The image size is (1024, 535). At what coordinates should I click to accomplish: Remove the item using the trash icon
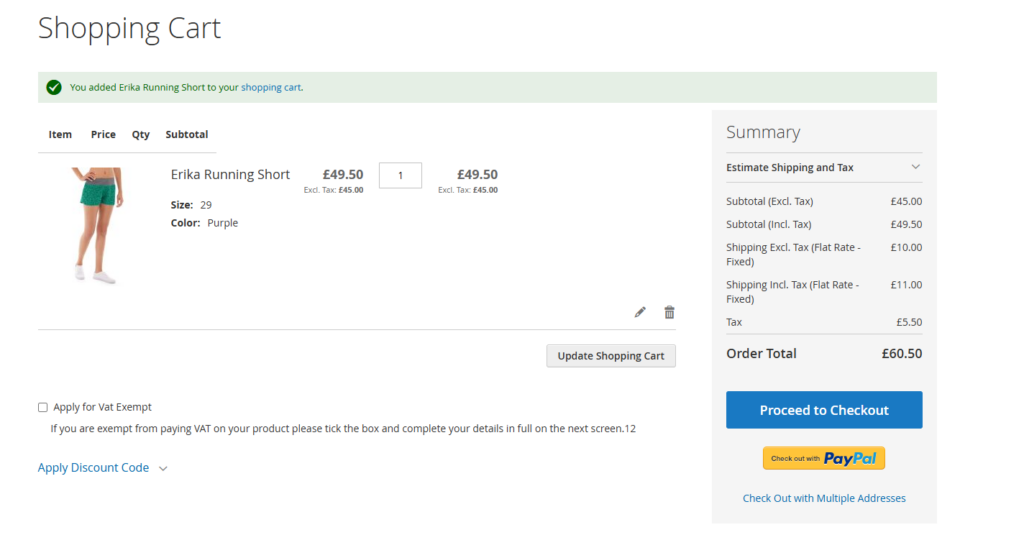pyautogui.click(x=669, y=312)
